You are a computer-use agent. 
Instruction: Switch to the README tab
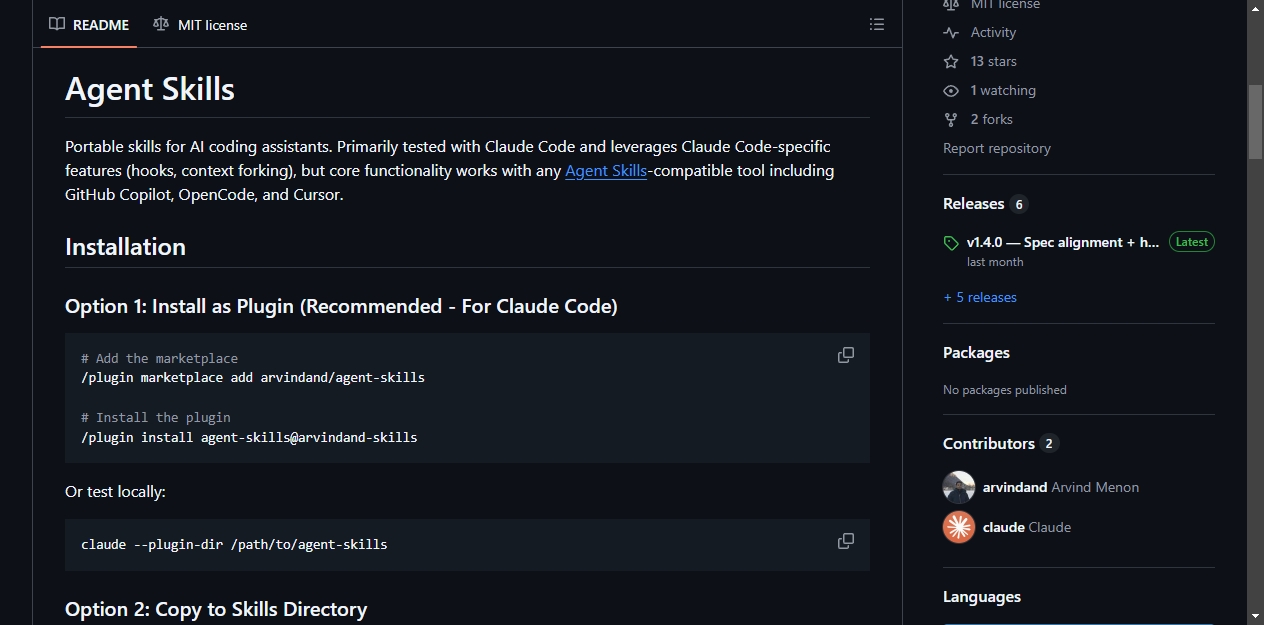point(89,25)
